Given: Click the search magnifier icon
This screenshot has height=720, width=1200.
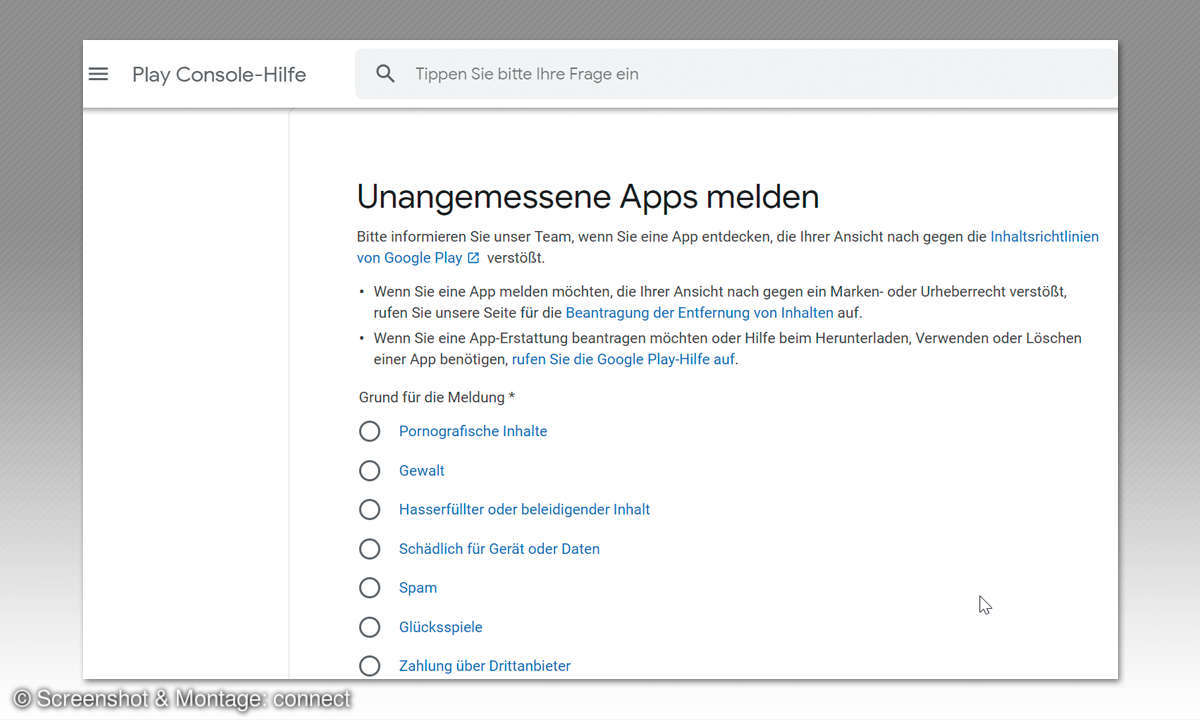Looking at the screenshot, I should click(x=385, y=74).
